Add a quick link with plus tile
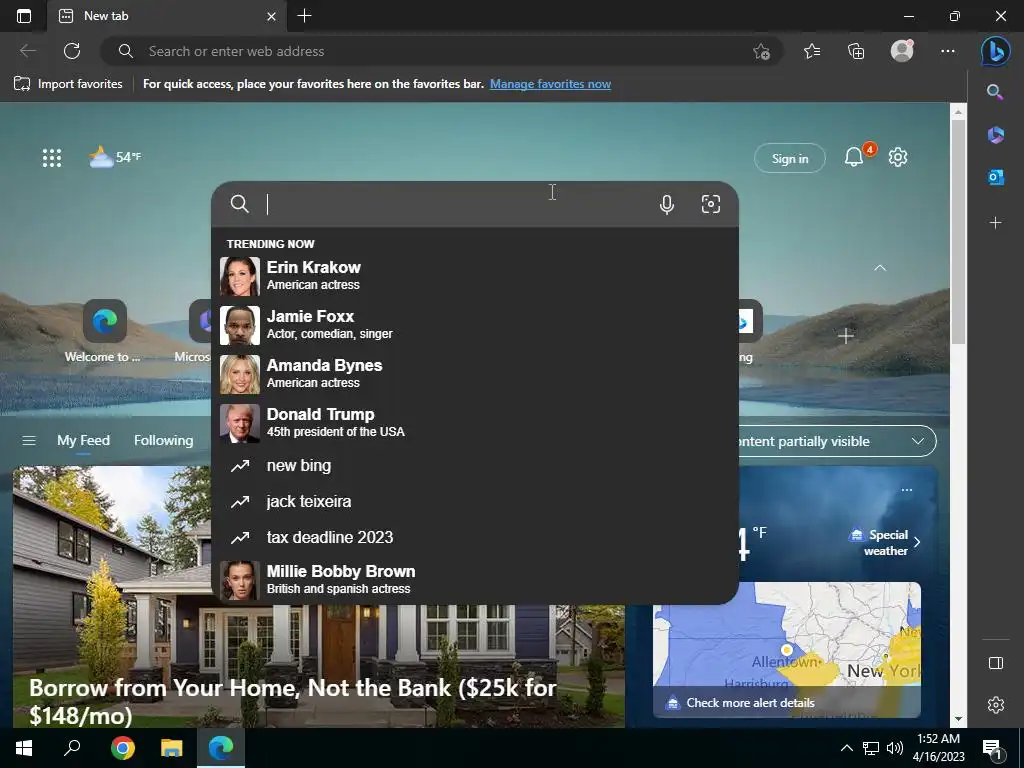This screenshot has width=1024, height=768. pyautogui.click(x=845, y=336)
